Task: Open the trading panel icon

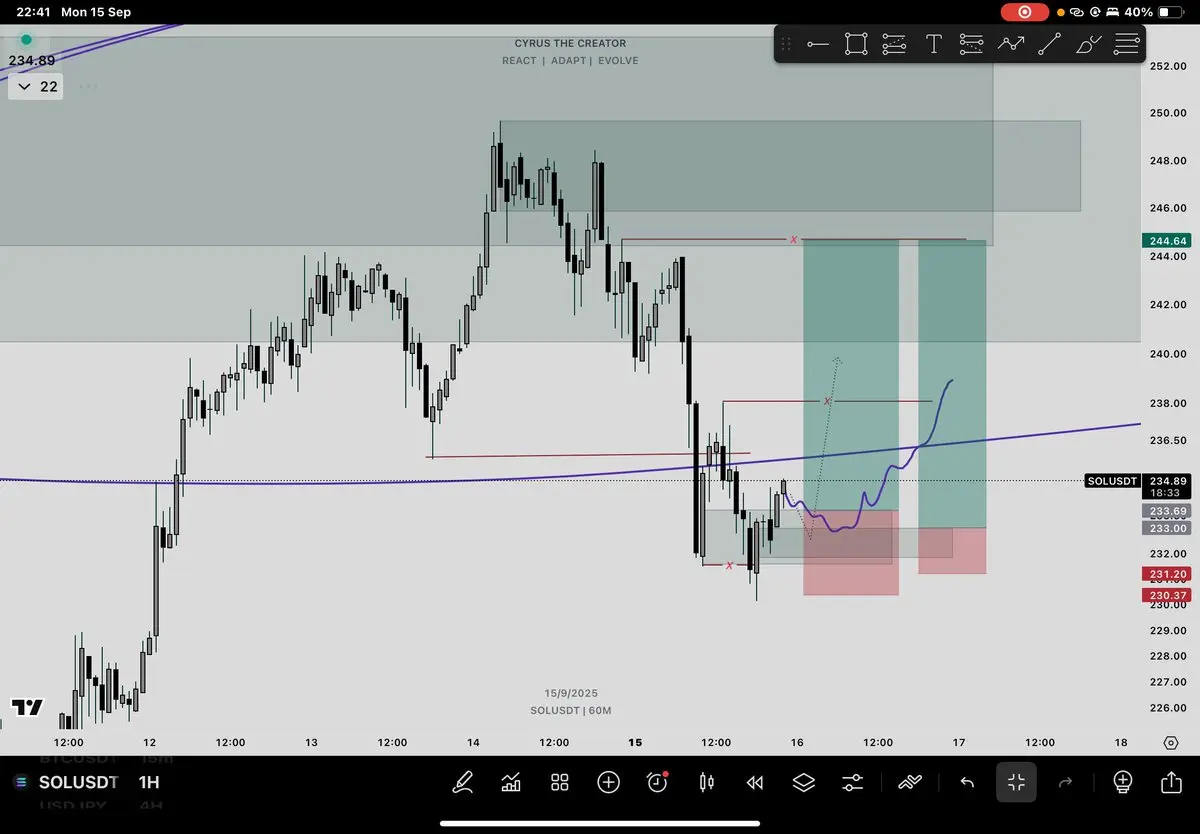Action: click(x=910, y=782)
